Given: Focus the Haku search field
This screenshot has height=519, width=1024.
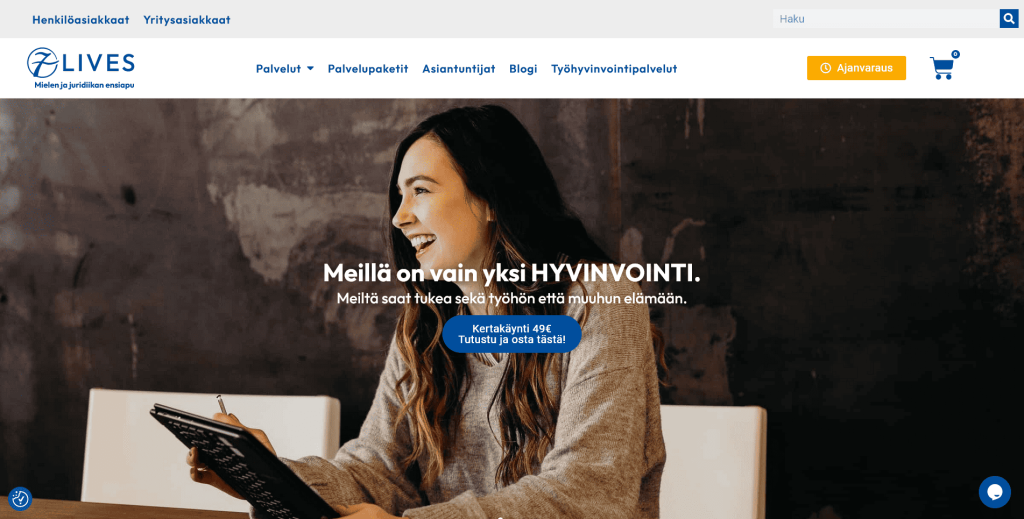Looking at the screenshot, I should pos(886,19).
